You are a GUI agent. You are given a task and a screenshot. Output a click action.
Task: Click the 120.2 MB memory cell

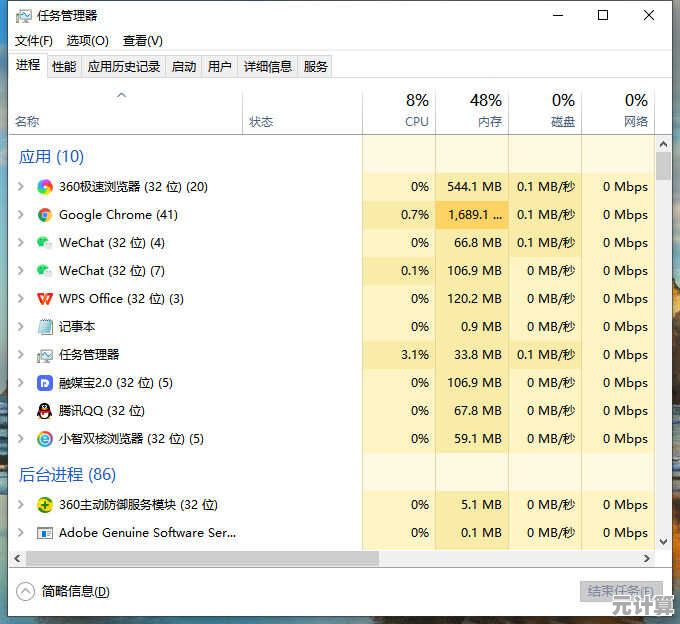tap(472, 299)
